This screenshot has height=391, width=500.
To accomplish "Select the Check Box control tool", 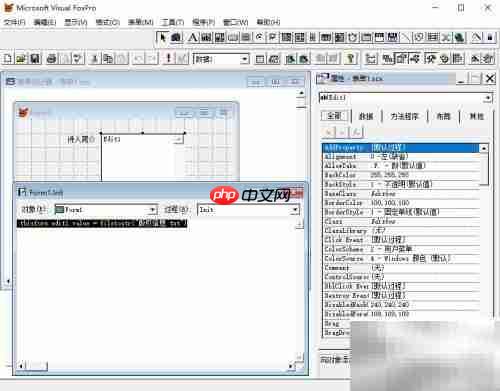I will pyautogui.click(x=273, y=37).
